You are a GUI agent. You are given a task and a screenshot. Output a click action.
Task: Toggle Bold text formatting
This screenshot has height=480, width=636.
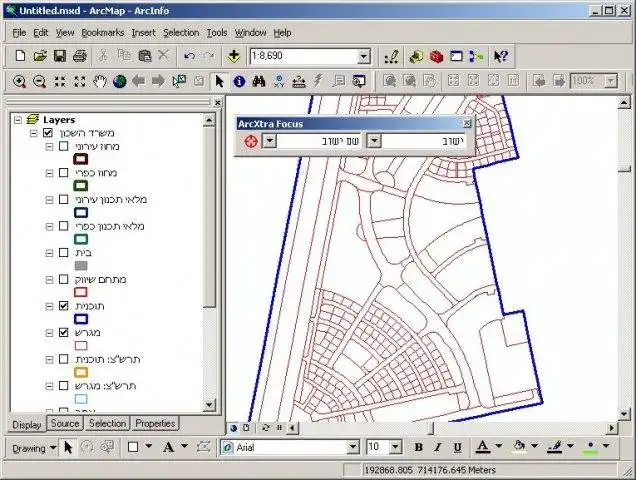pyautogui.click(x=418, y=448)
